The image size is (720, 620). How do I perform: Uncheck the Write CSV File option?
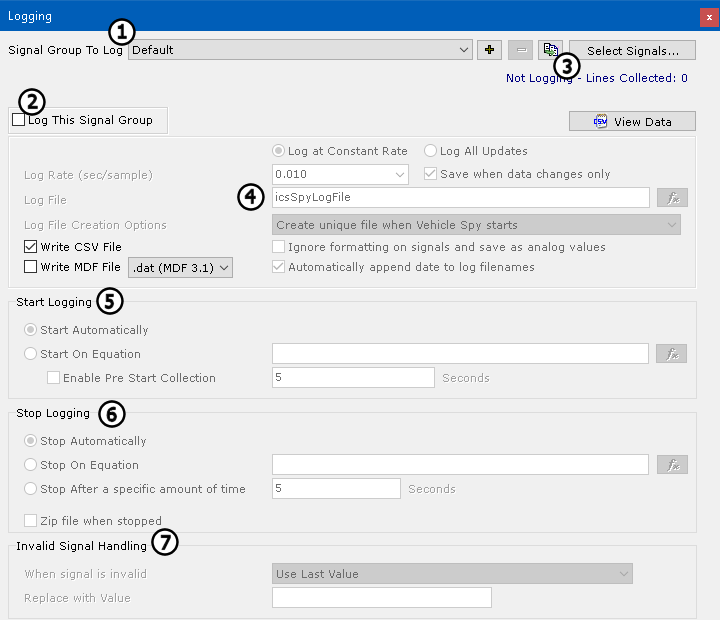30,247
